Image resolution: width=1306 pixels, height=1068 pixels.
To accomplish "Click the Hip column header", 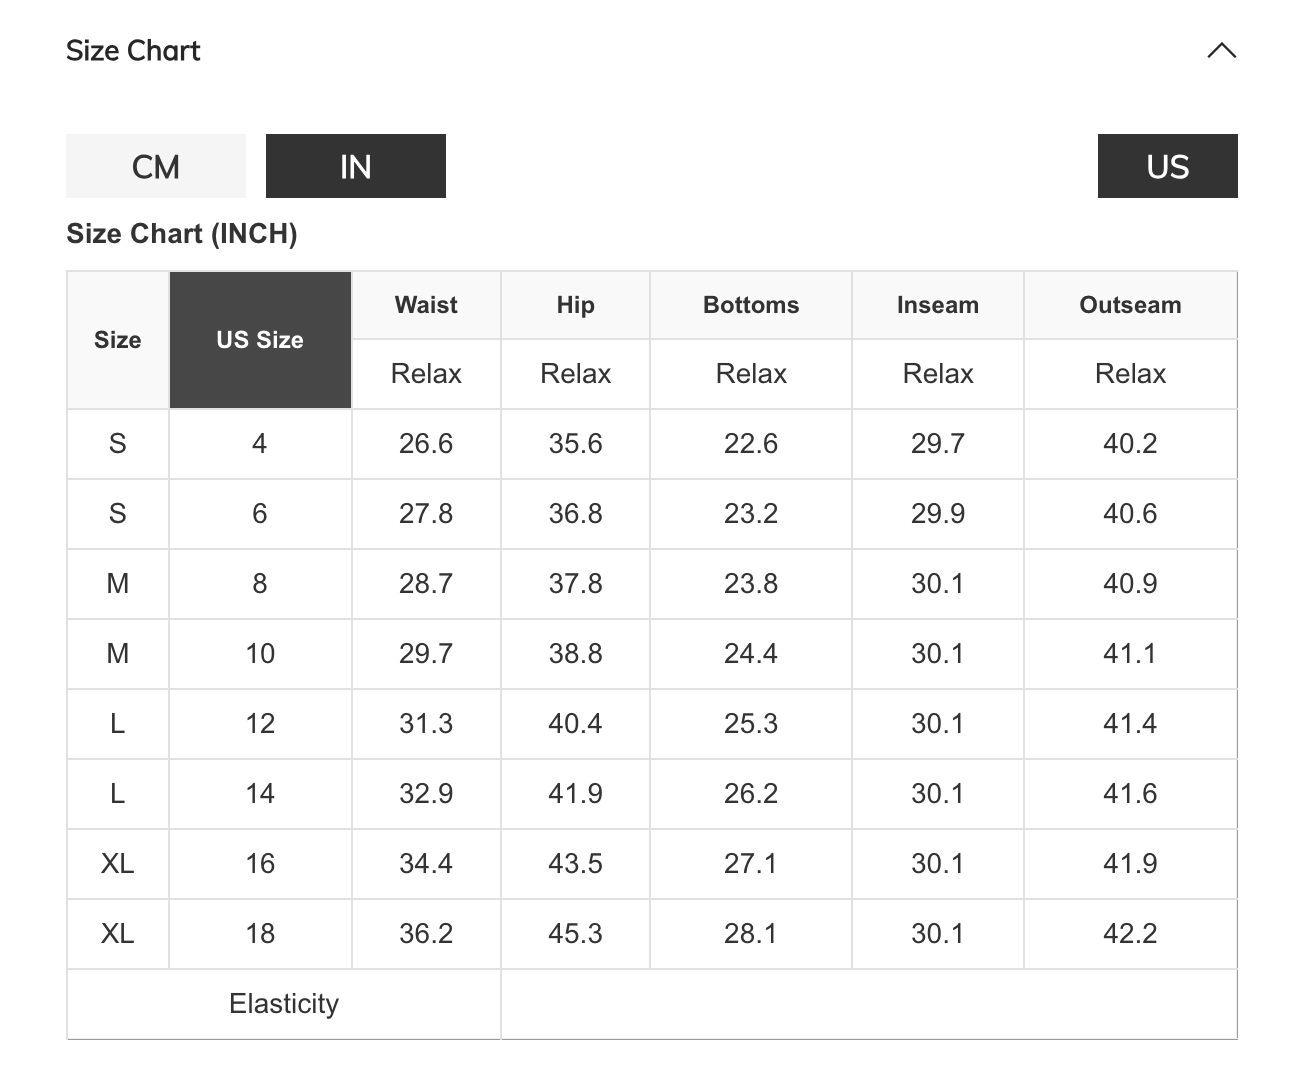I will point(575,305).
